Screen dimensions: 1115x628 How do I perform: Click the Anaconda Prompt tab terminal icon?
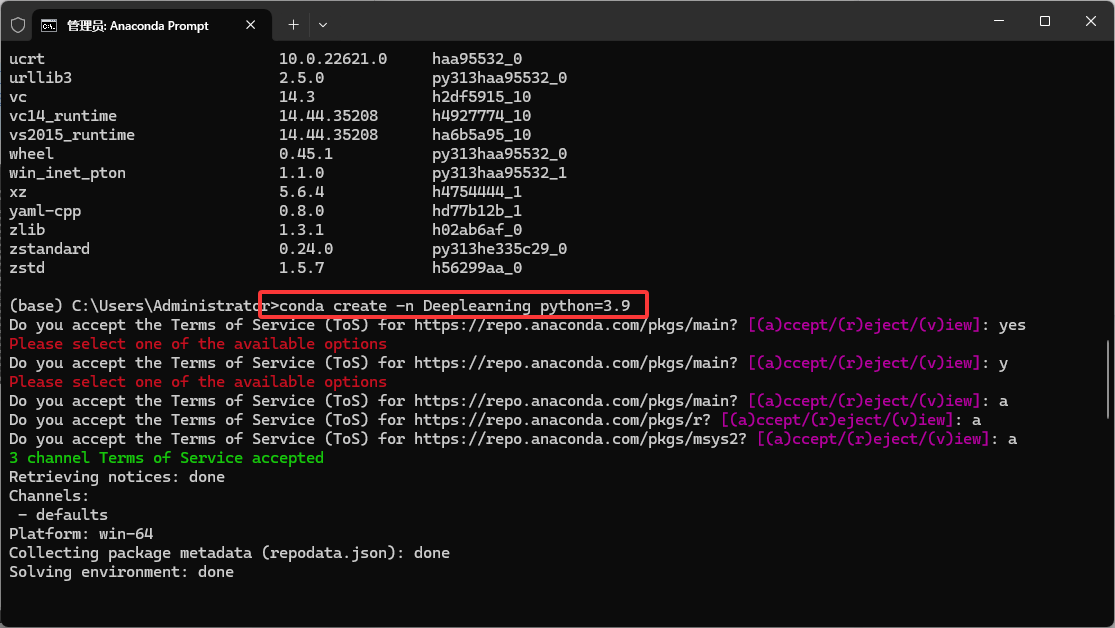(49, 26)
